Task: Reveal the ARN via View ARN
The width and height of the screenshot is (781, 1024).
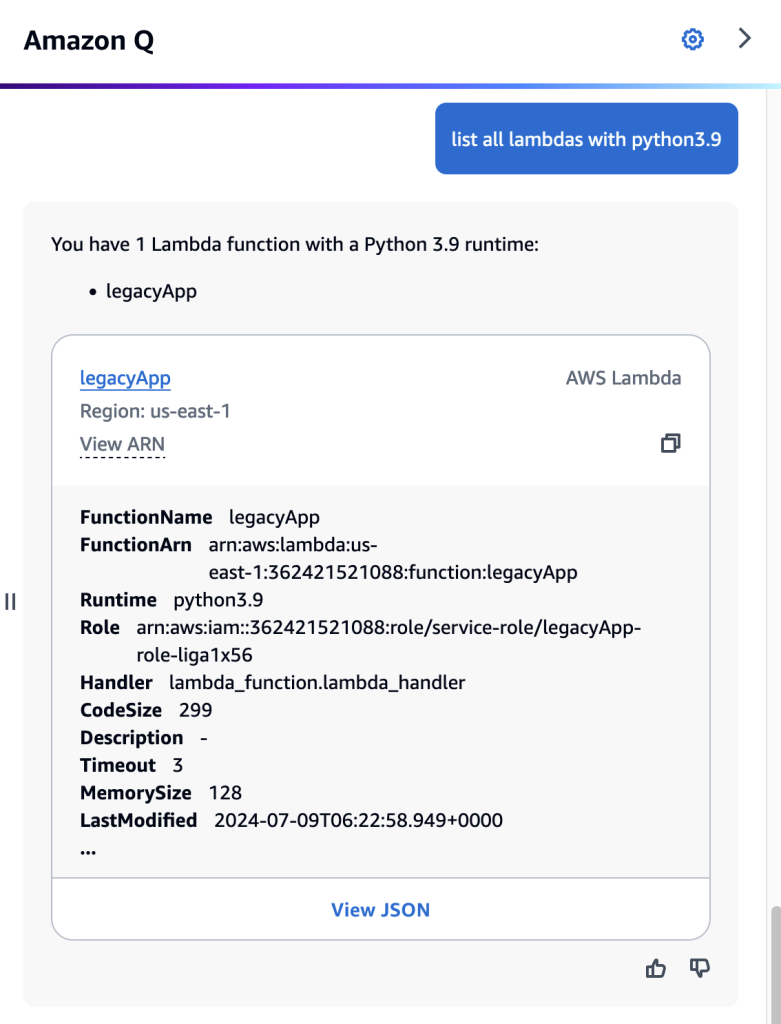Action: pos(121,444)
